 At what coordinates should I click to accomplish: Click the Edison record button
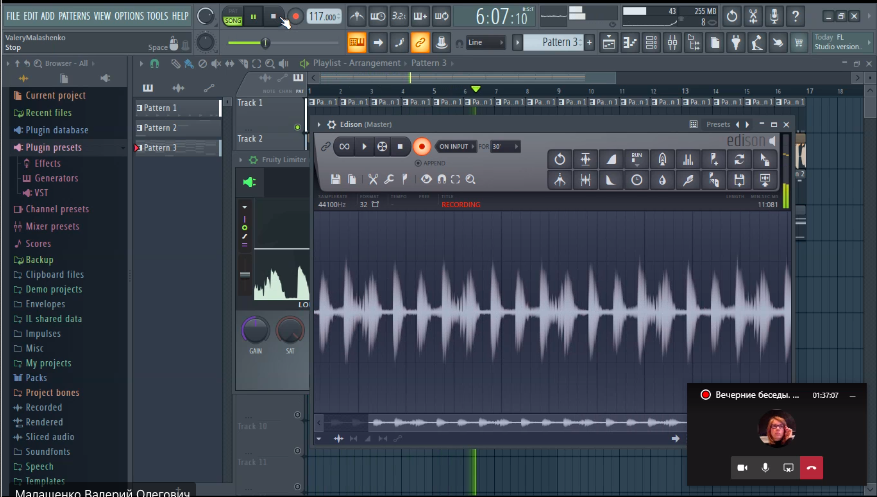coord(421,146)
